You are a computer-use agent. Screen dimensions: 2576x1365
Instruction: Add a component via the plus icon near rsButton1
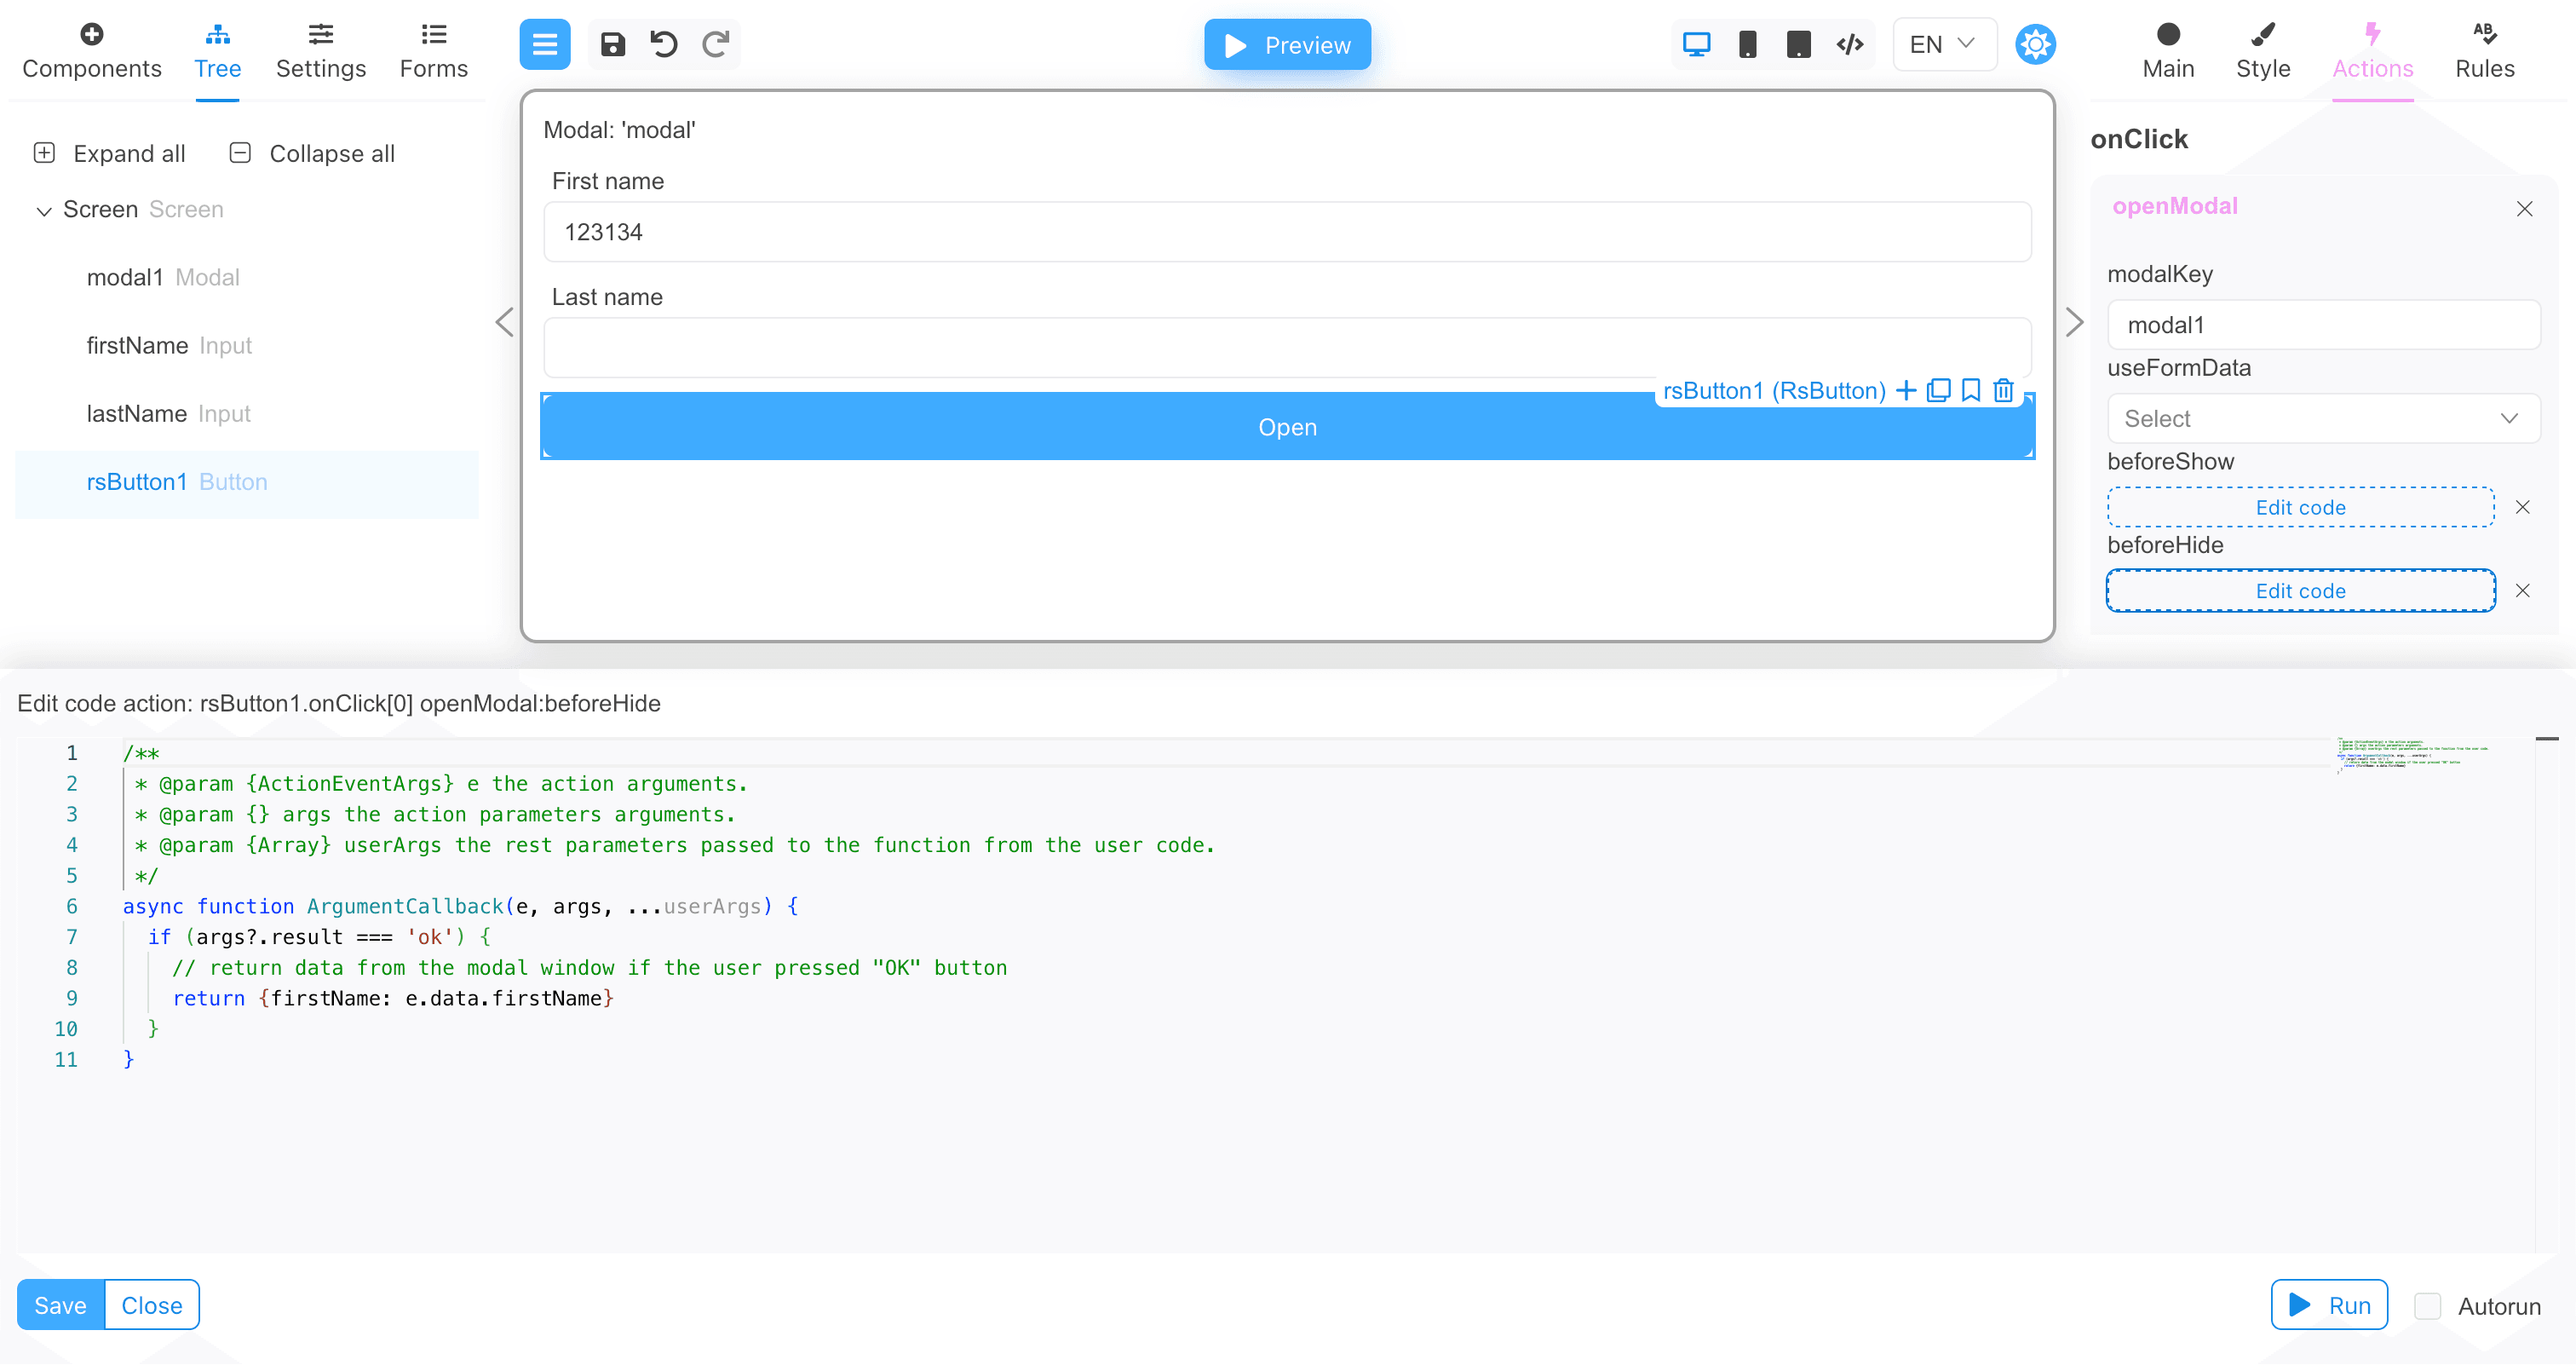pyautogui.click(x=1906, y=390)
